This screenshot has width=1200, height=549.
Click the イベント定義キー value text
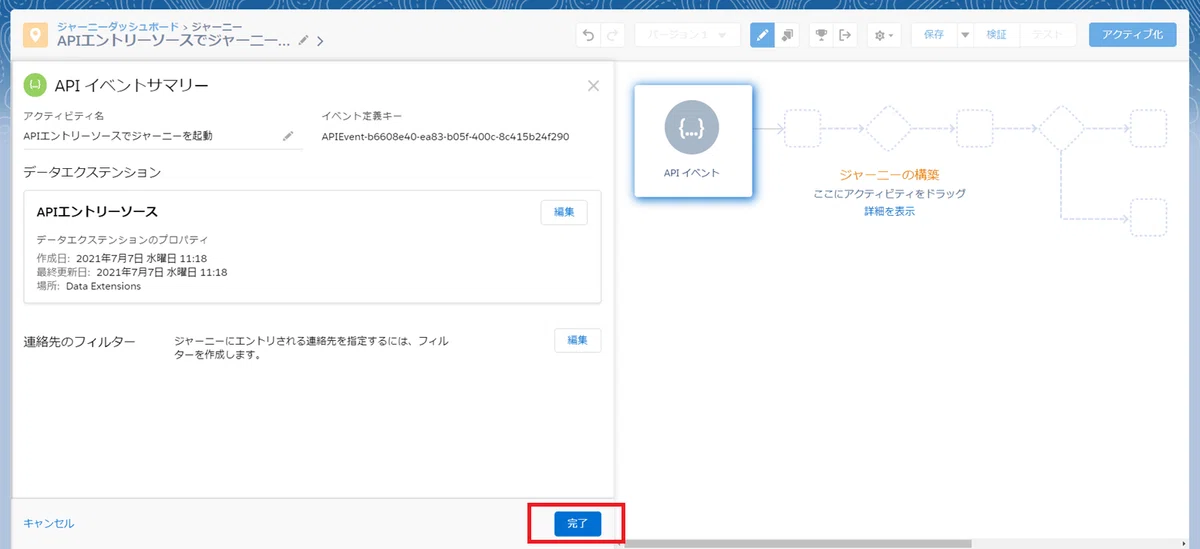(x=446, y=137)
